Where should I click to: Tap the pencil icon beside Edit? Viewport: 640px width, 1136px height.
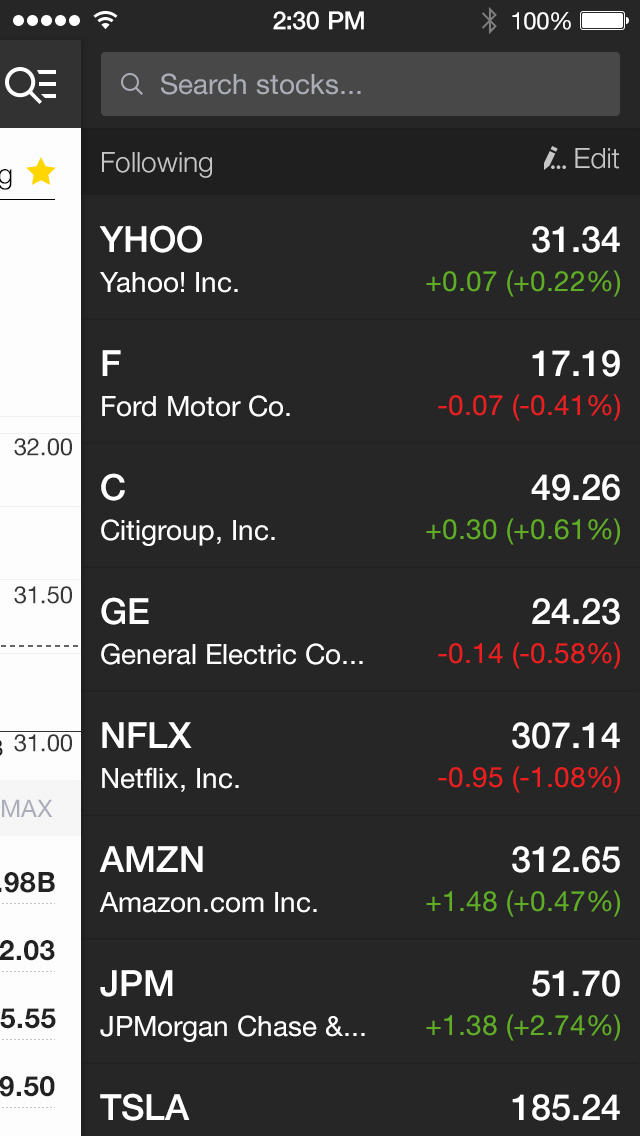553,159
